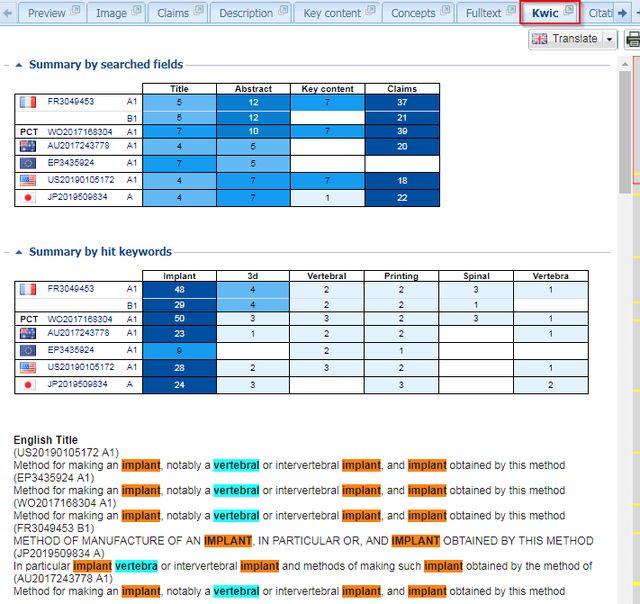Click the pop-out icon on Fulltext tab
Image resolution: width=640 pixels, height=604 pixels.
coord(511,11)
